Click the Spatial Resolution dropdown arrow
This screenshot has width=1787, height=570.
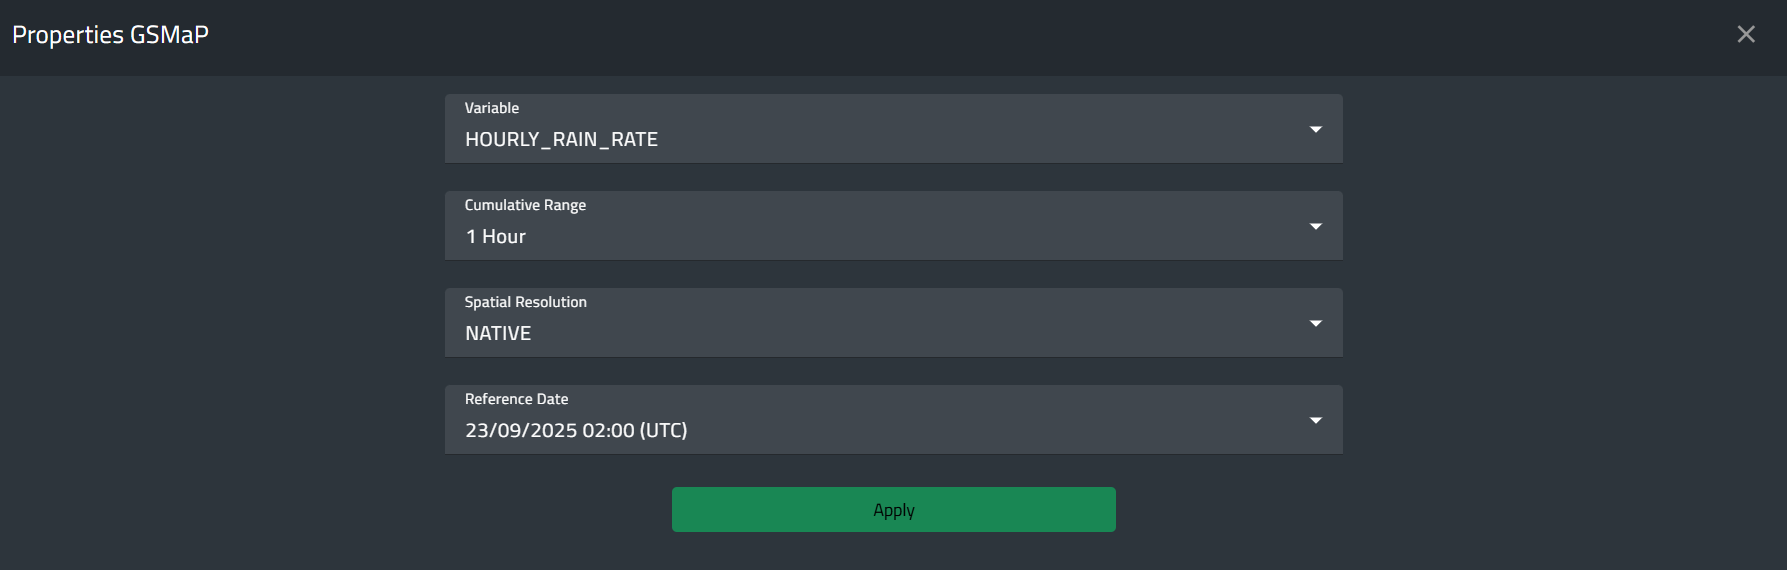(x=1316, y=324)
